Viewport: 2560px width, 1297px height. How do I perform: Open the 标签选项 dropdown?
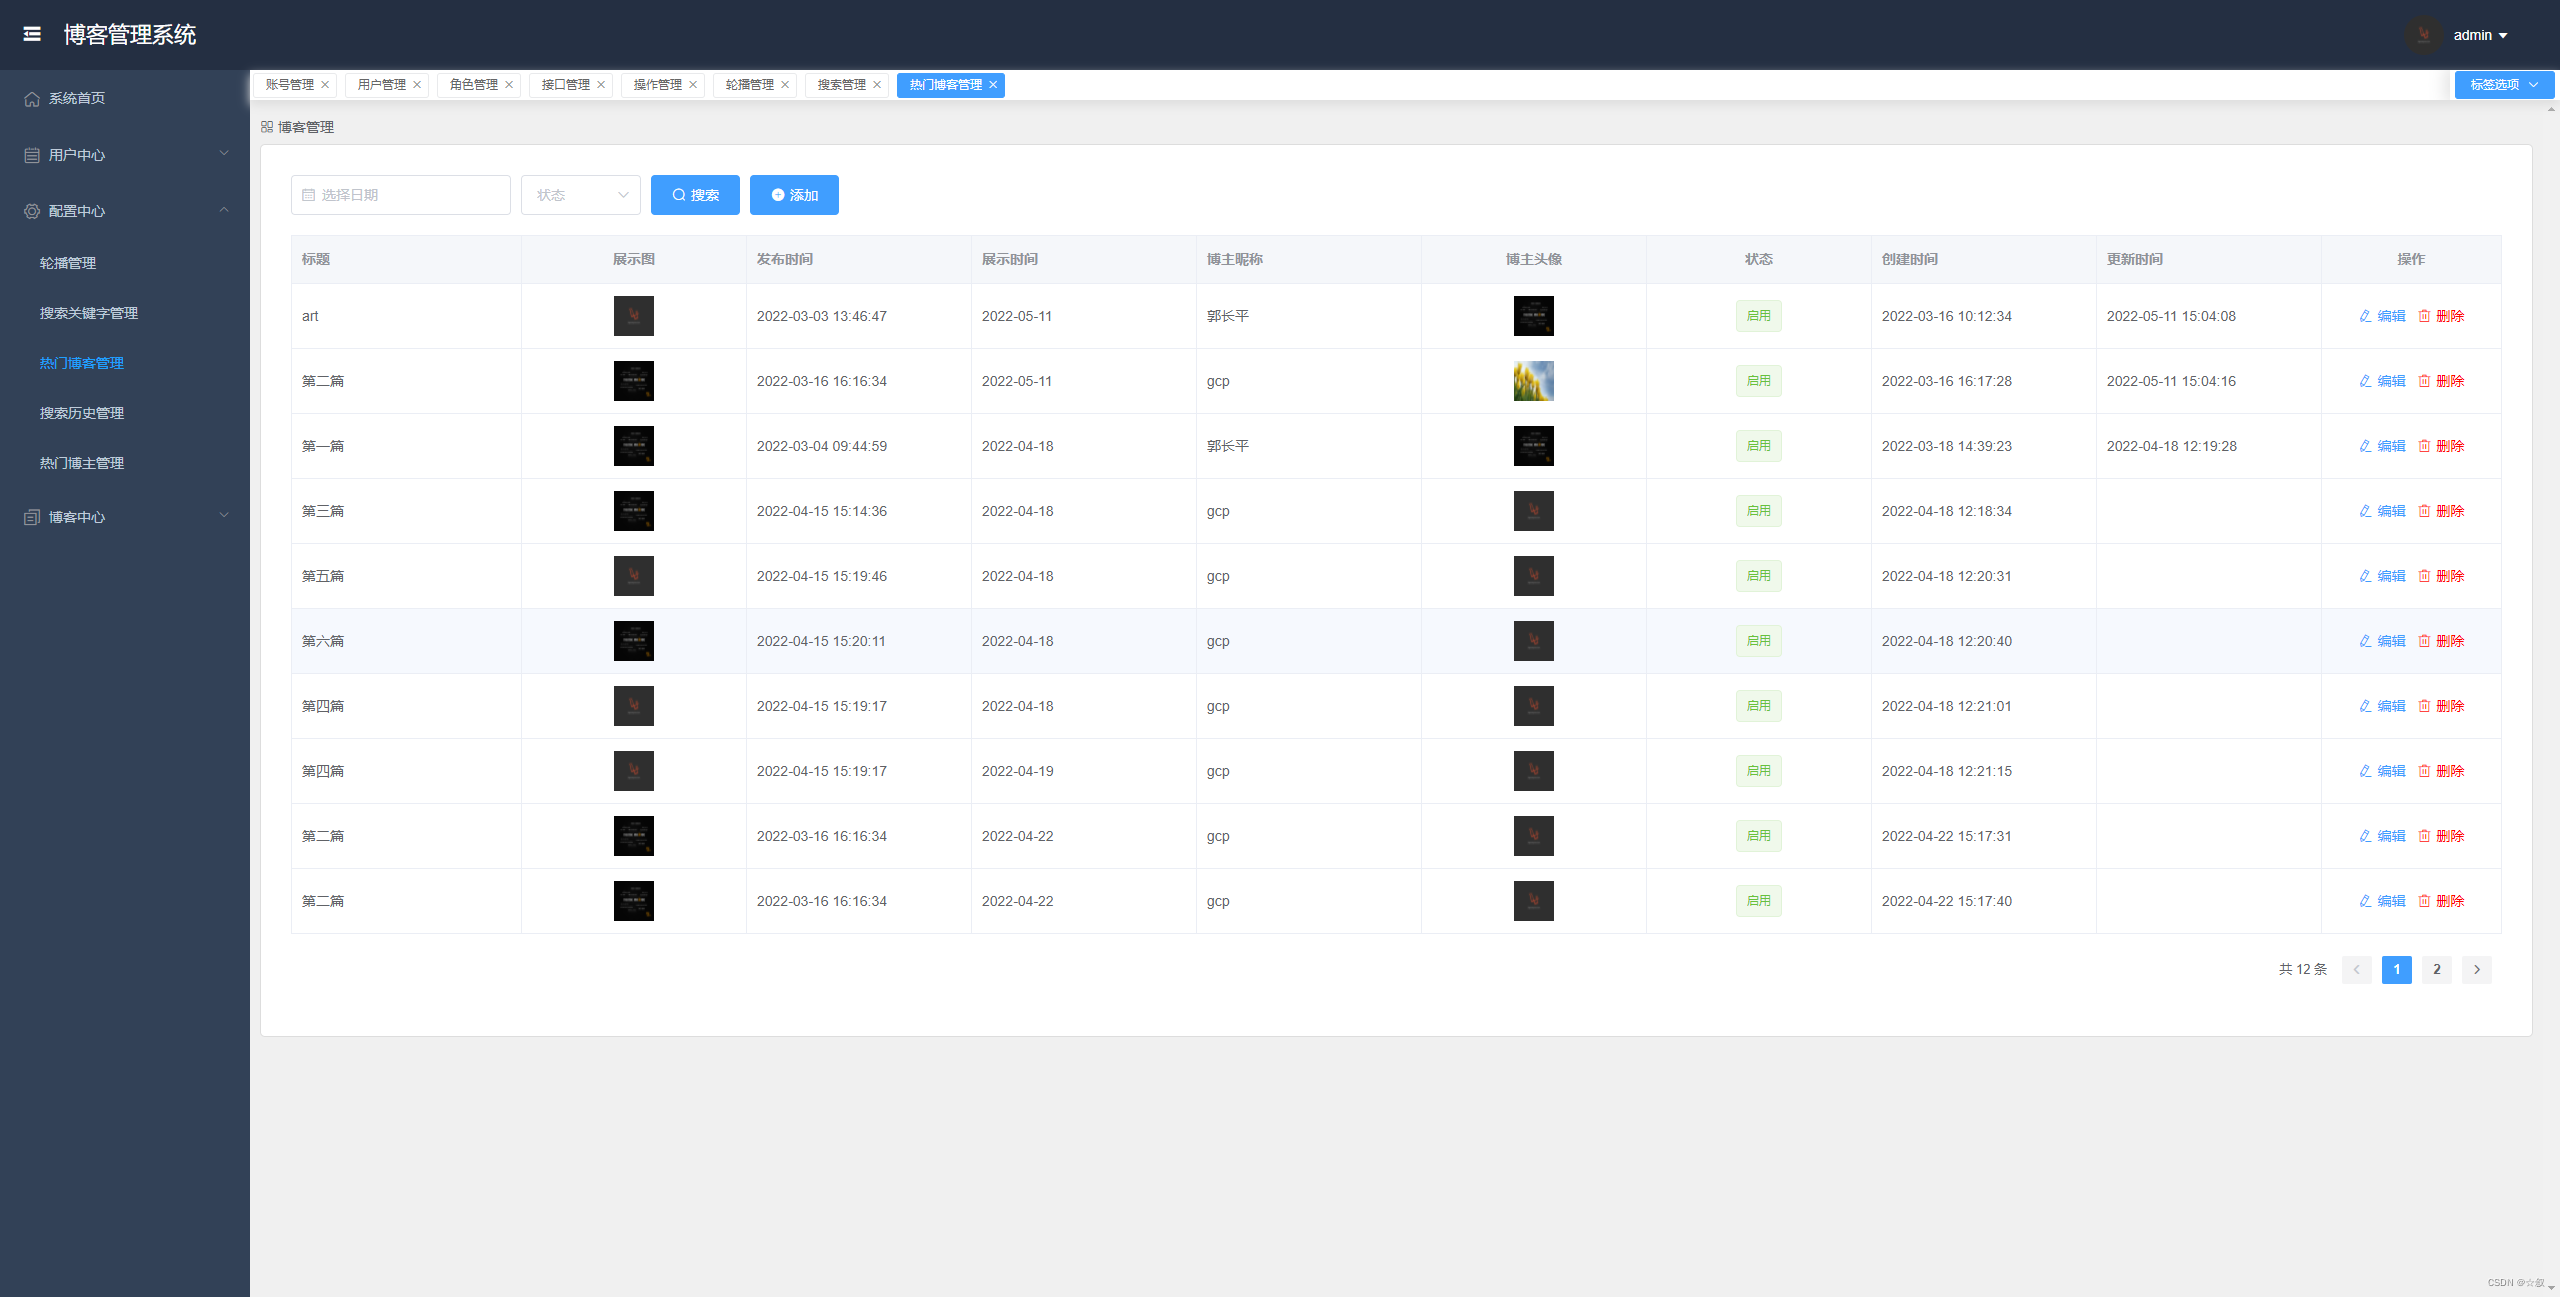tap(2503, 85)
